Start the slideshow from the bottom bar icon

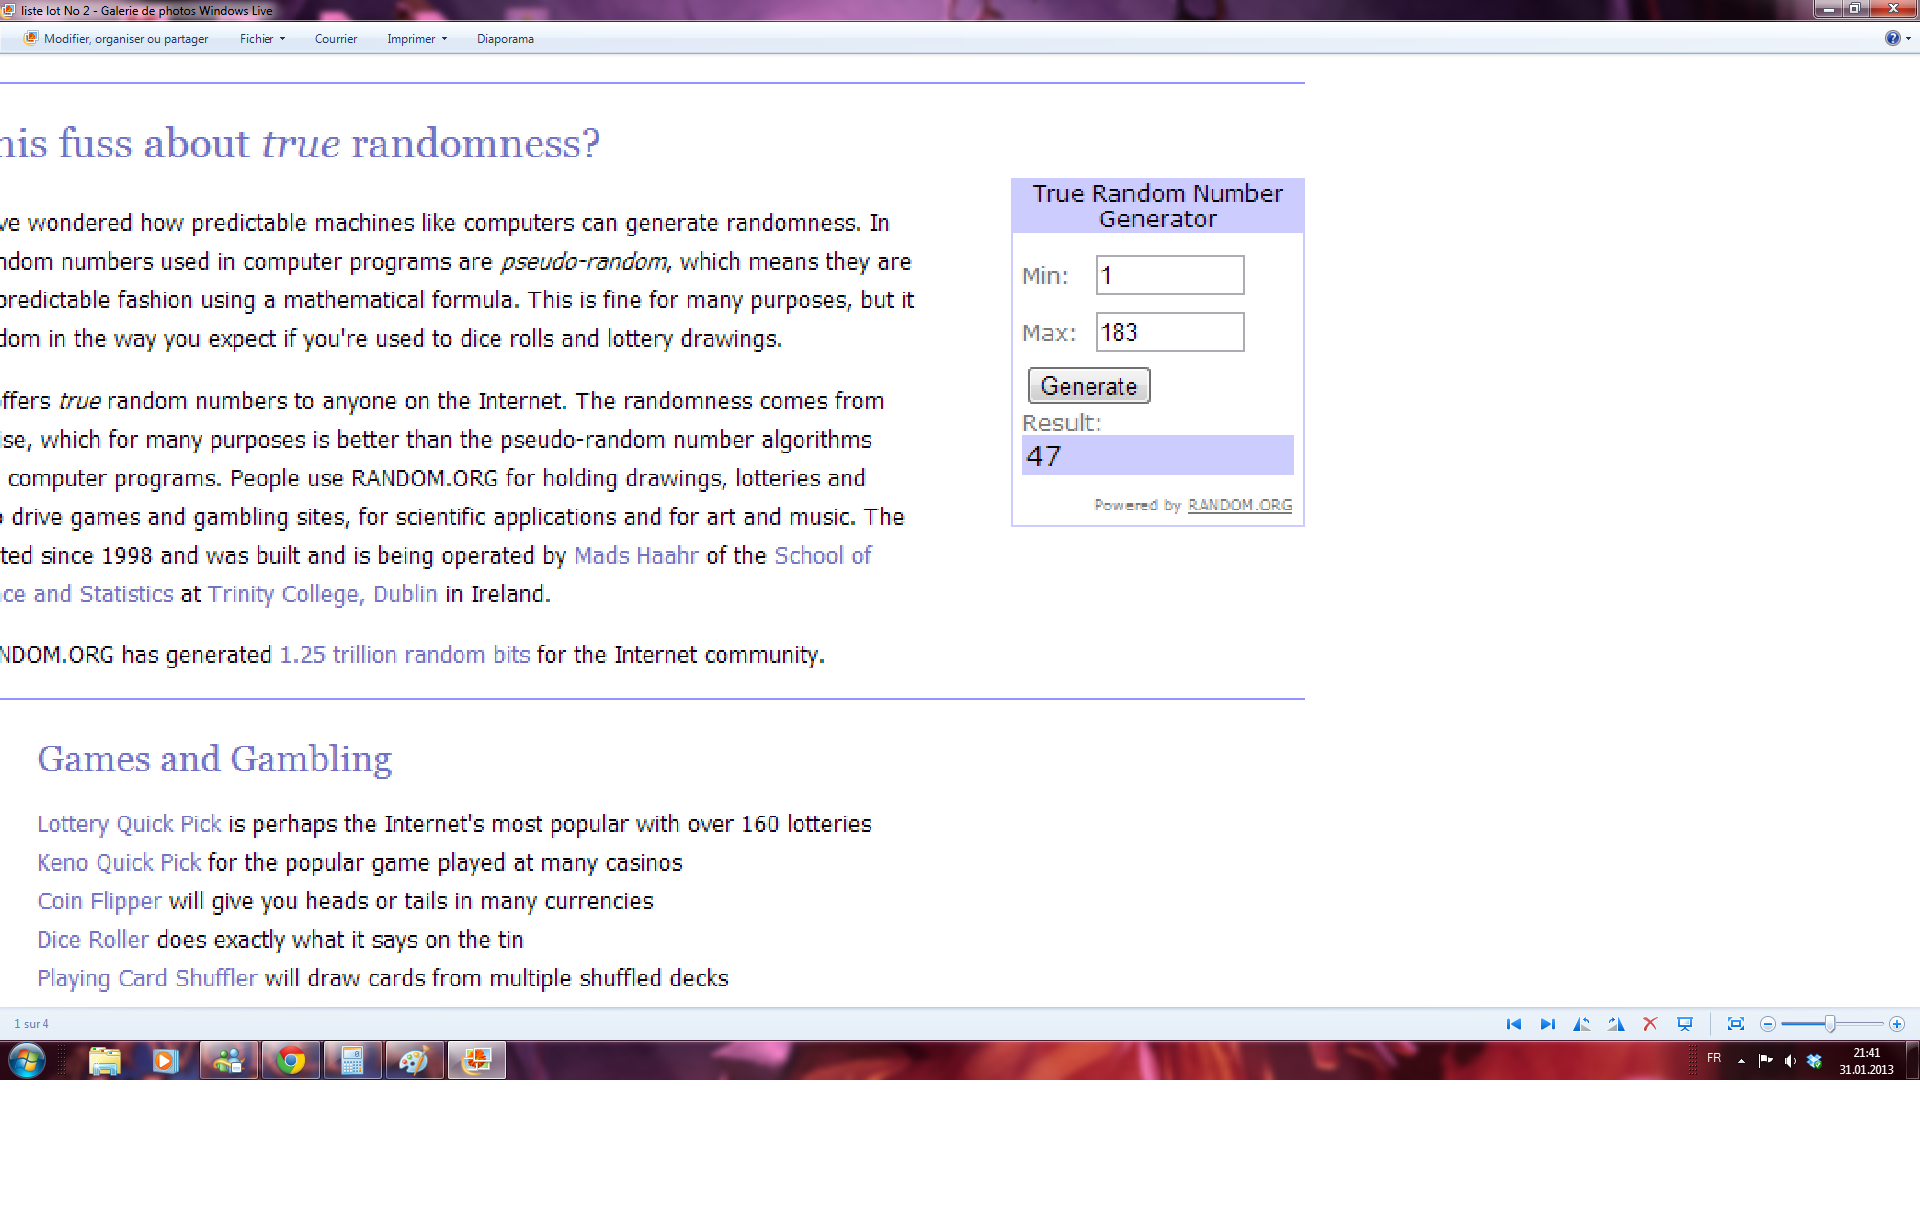(x=1685, y=1024)
